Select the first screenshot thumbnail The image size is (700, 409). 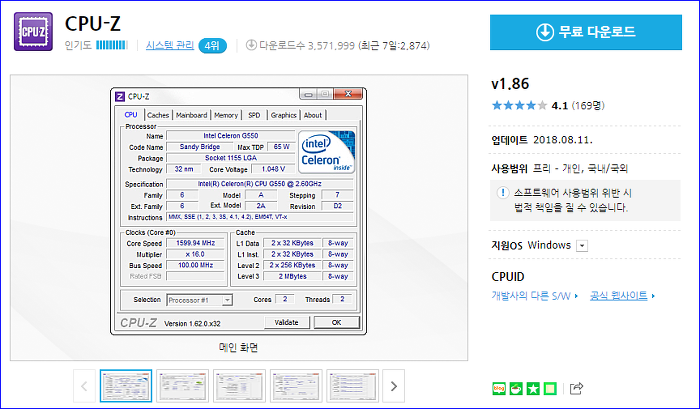click(x=126, y=386)
